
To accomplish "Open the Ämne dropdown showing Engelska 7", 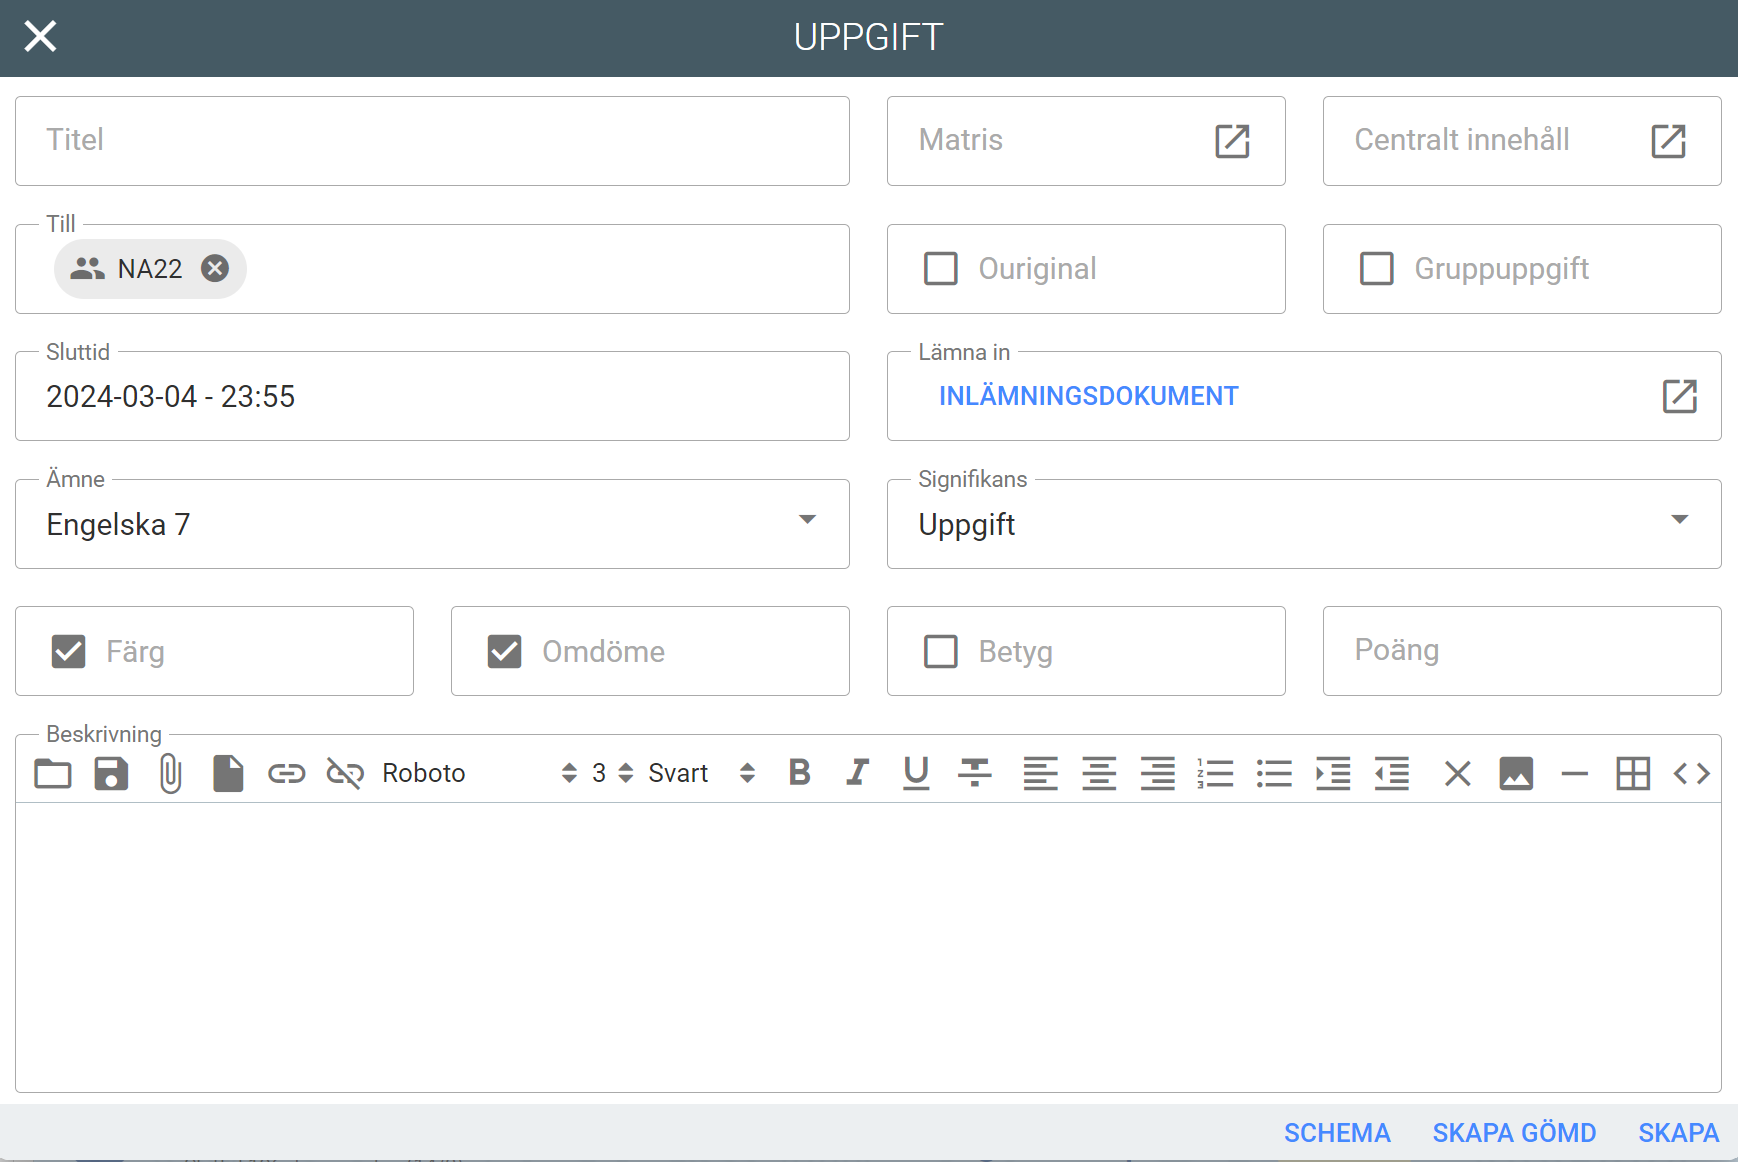I will 432,524.
